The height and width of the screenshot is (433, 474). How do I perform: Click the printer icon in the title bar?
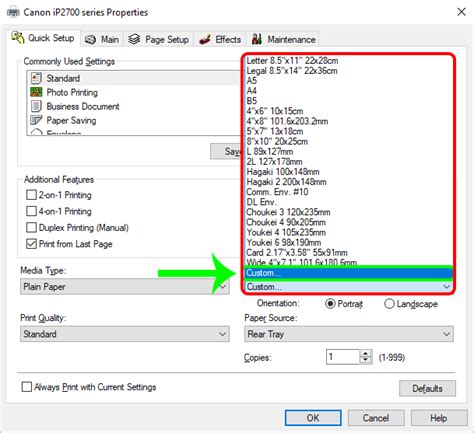tap(13, 12)
